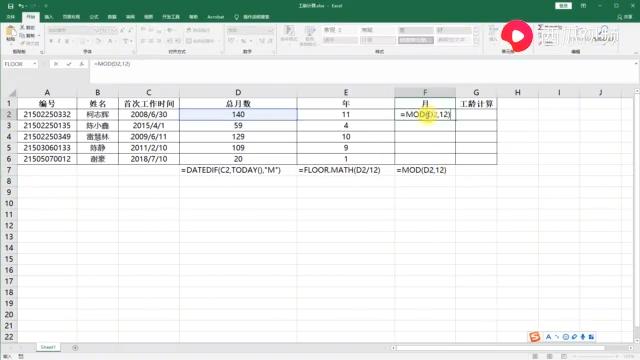This screenshot has height=360, width=640.
Task: Switch to Page Layout view in status bar
Action: [x=550, y=356]
